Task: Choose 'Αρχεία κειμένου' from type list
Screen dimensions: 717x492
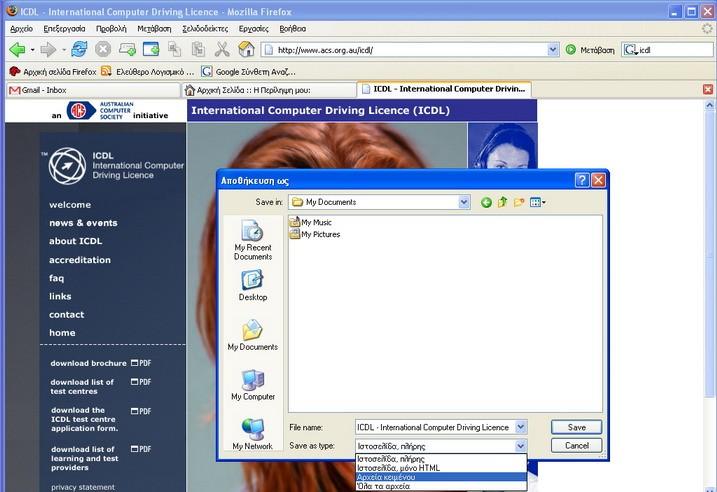Action: pyautogui.click(x=441, y=477)
